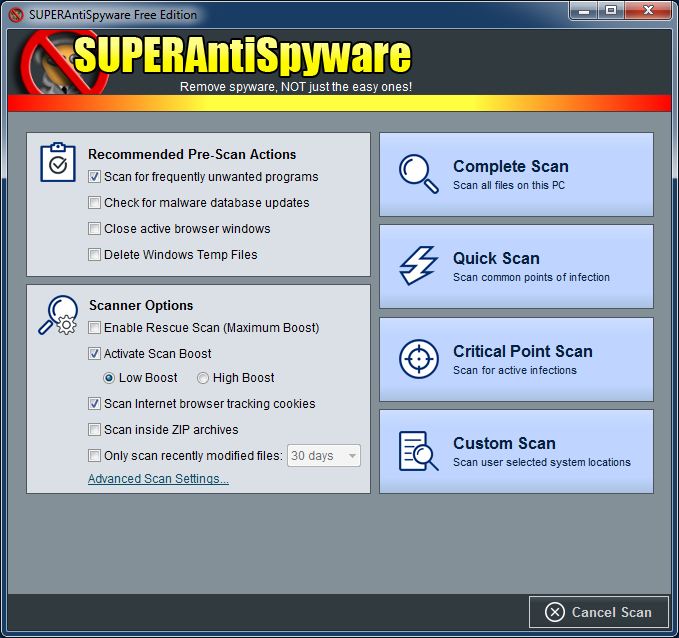
Task: Enable Only scan recently modified files
Action: [x=94, y=456]
